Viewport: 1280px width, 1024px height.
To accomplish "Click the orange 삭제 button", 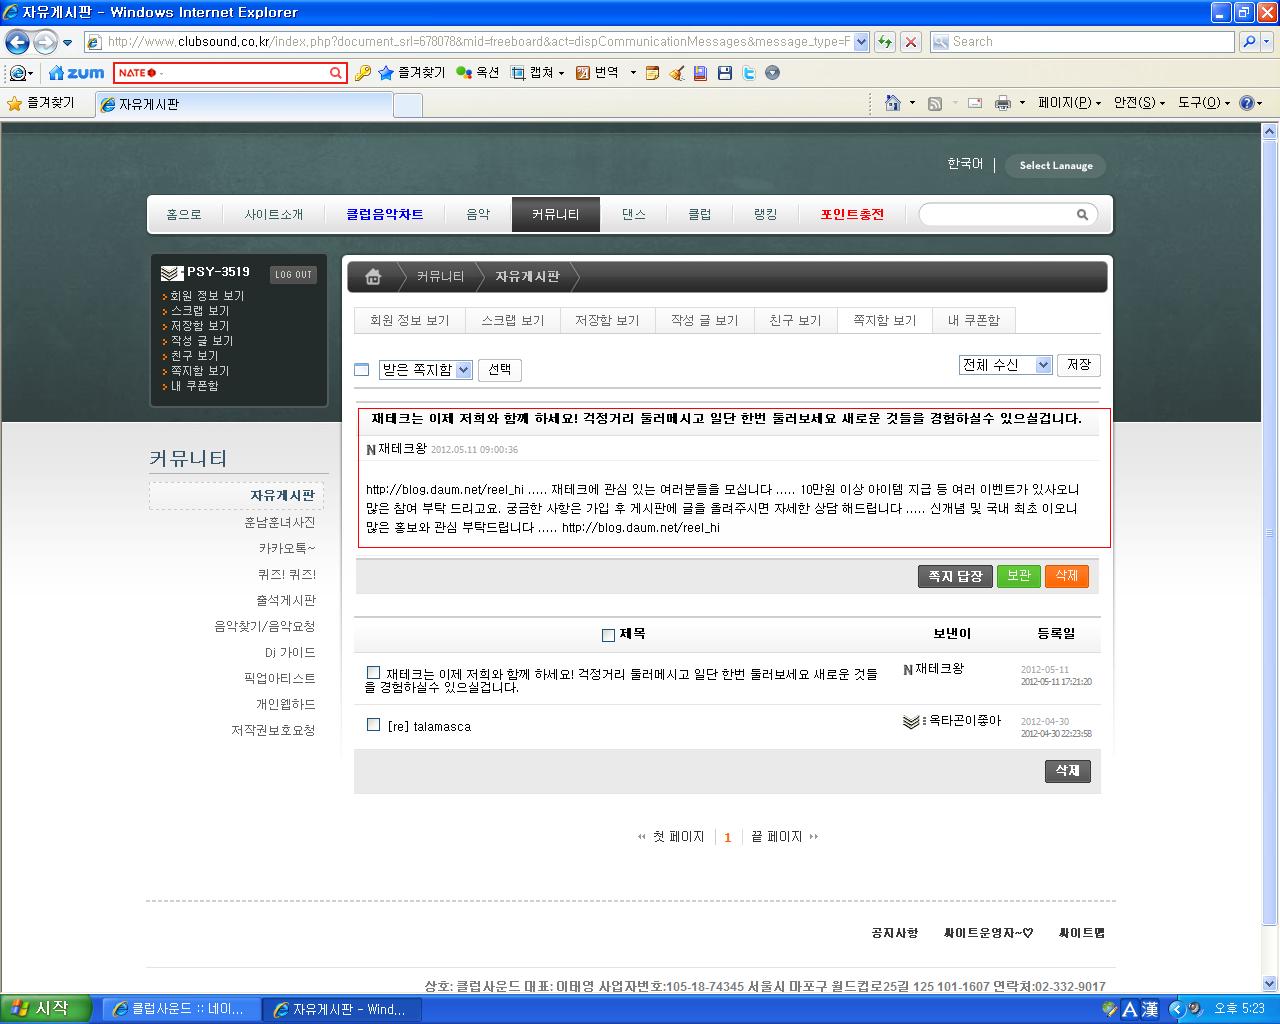I will click(1067, 577).
